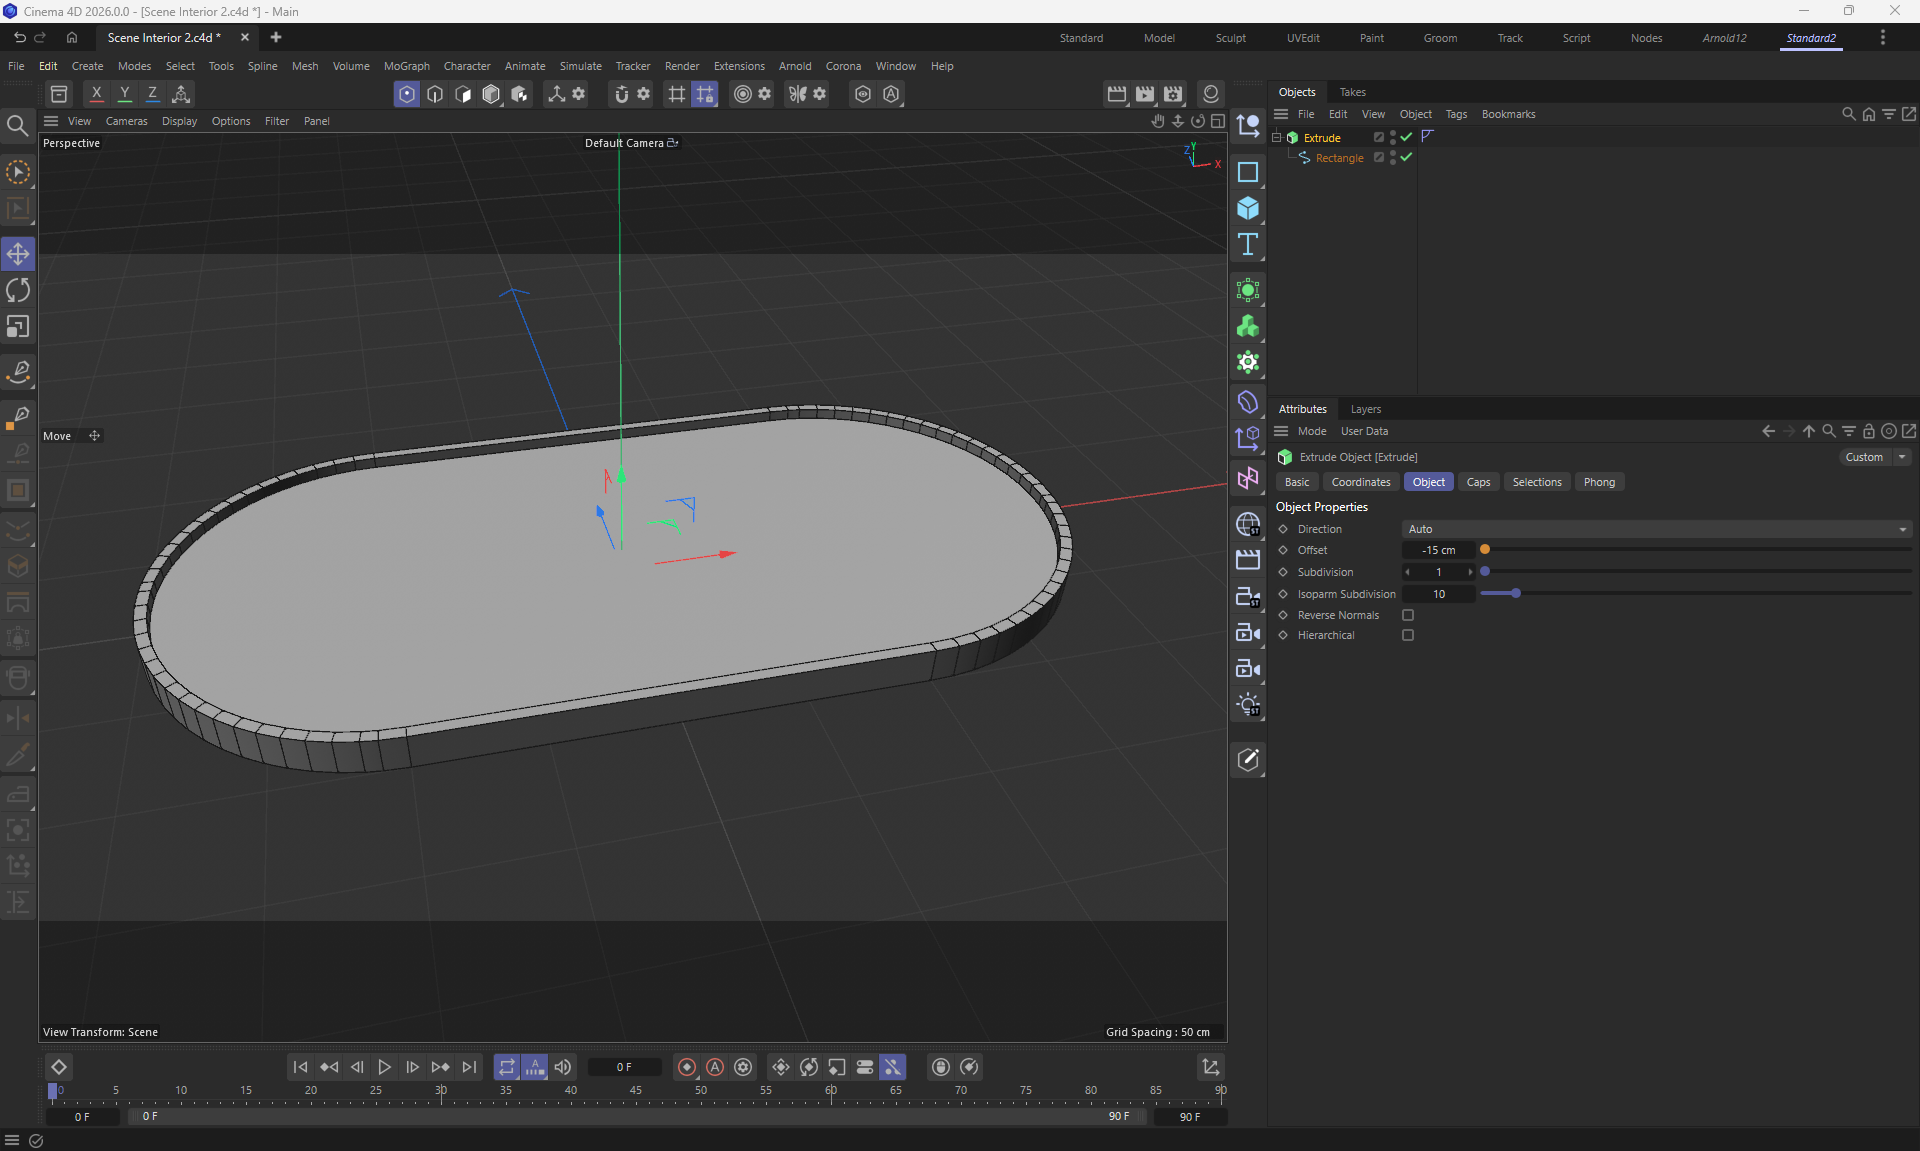Click the Text object icon
Screen dimensions: 1920x1151
pyautogui.click(x=1247, y=245)
